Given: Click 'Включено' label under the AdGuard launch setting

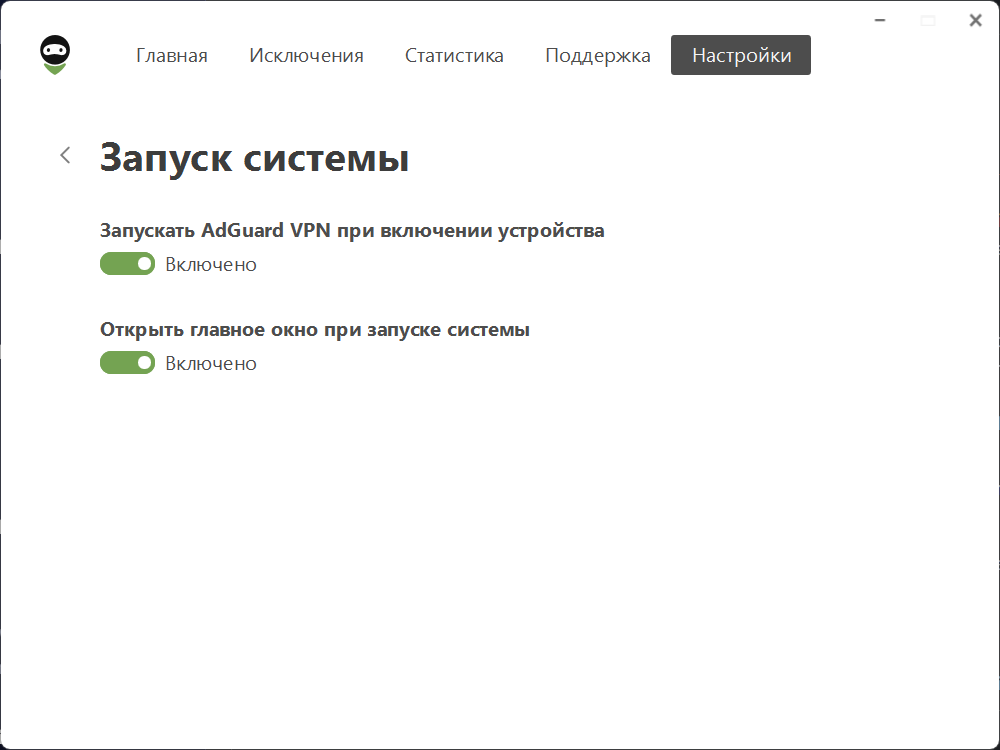Looking at the screenshot, I should pos(211,265).
